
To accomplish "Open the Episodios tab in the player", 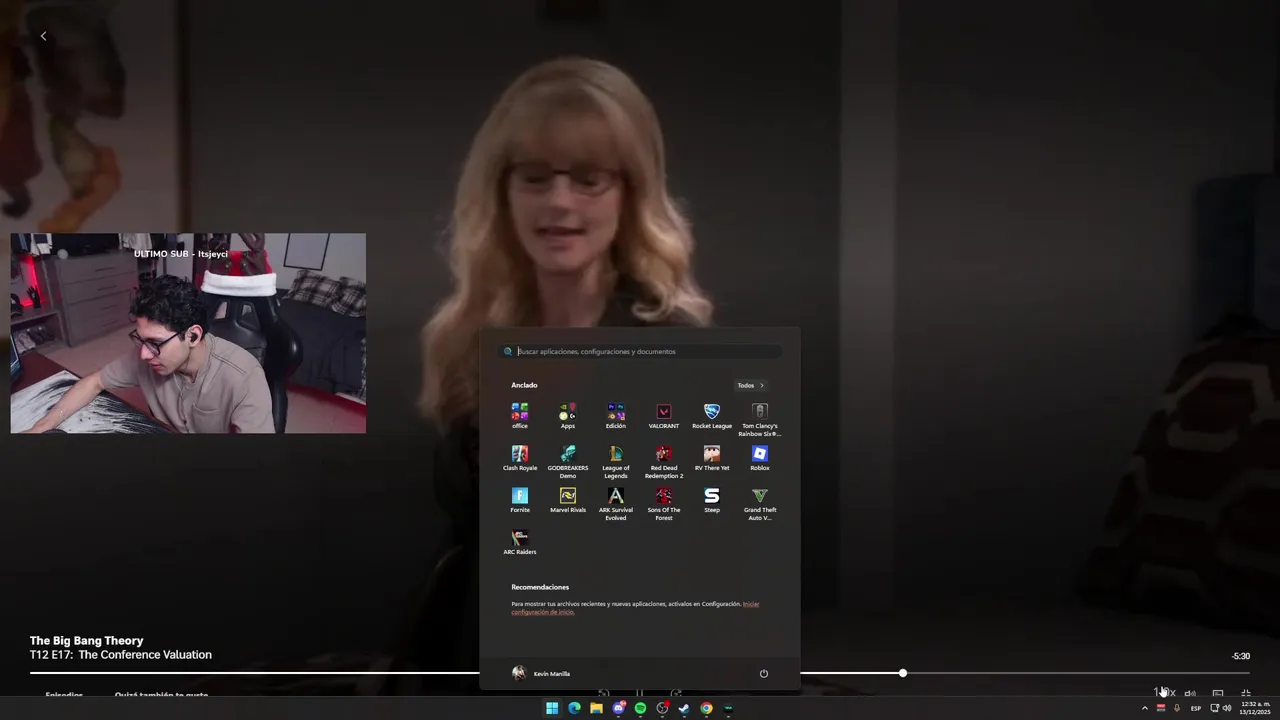I will tap(64, 694).
